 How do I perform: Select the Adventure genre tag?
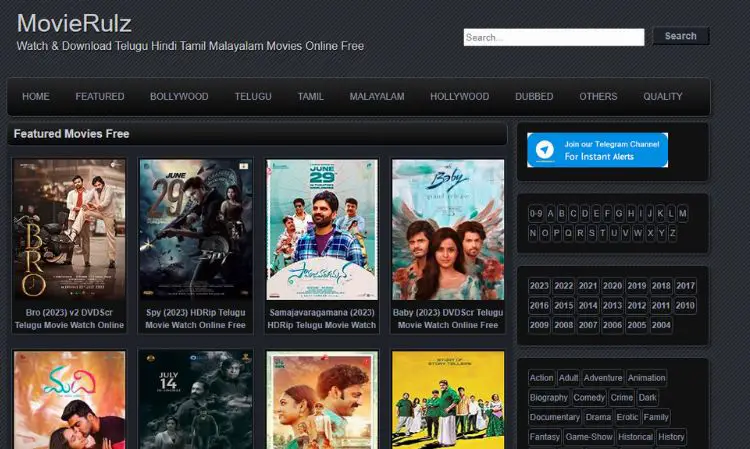click(x=603, y=378)
